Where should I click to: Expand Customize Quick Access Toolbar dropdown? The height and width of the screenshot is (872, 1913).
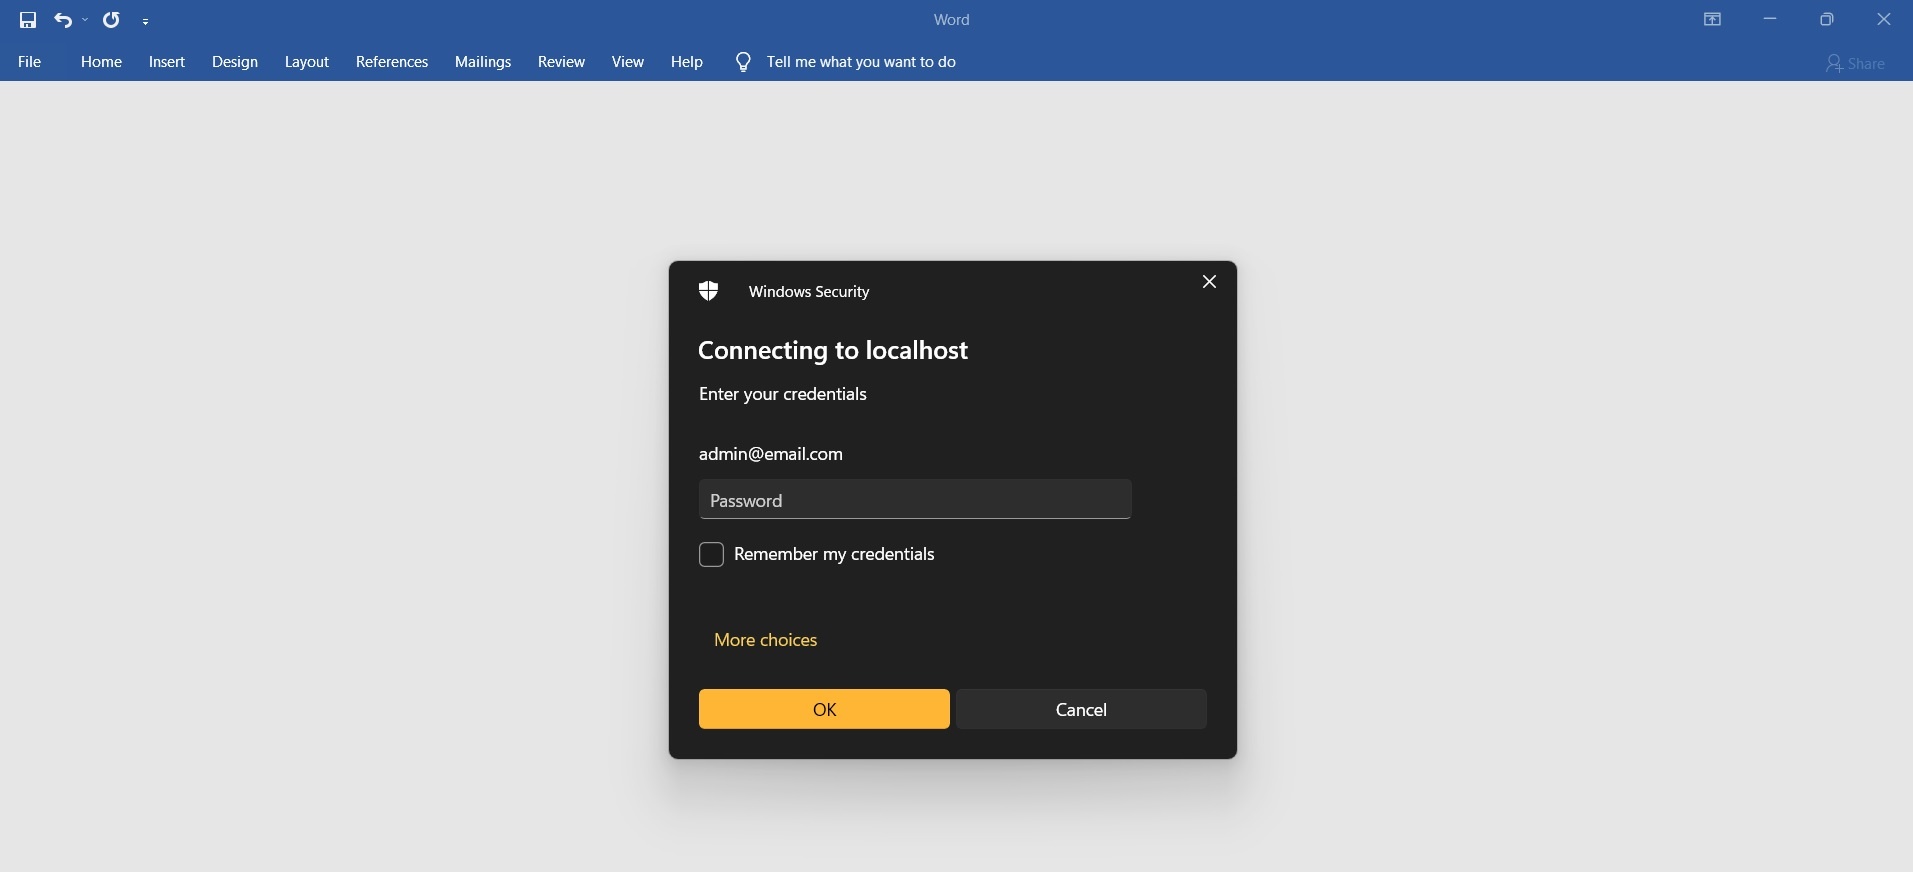click(146, 21)
